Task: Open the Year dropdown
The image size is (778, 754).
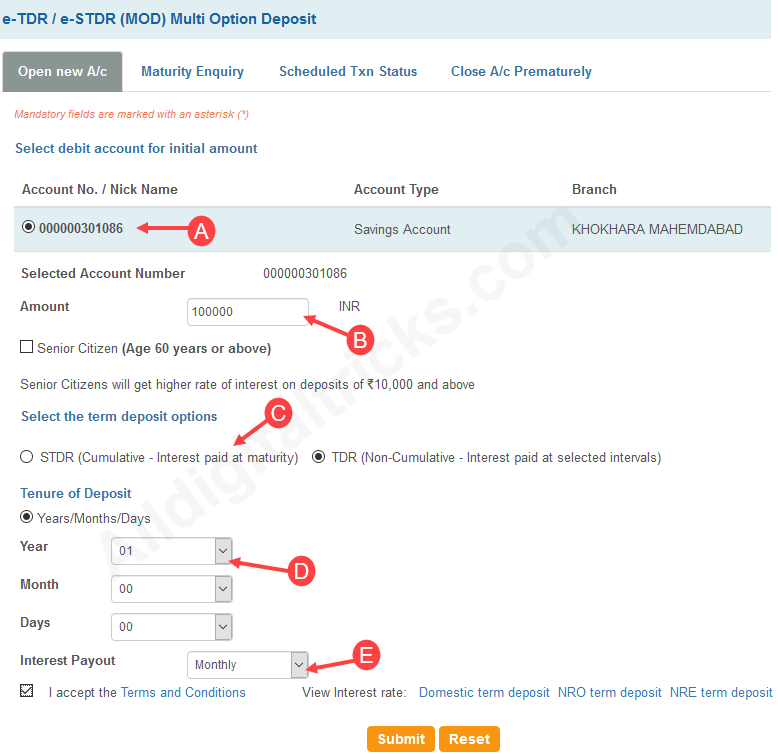Action: (x=172, y=551)
